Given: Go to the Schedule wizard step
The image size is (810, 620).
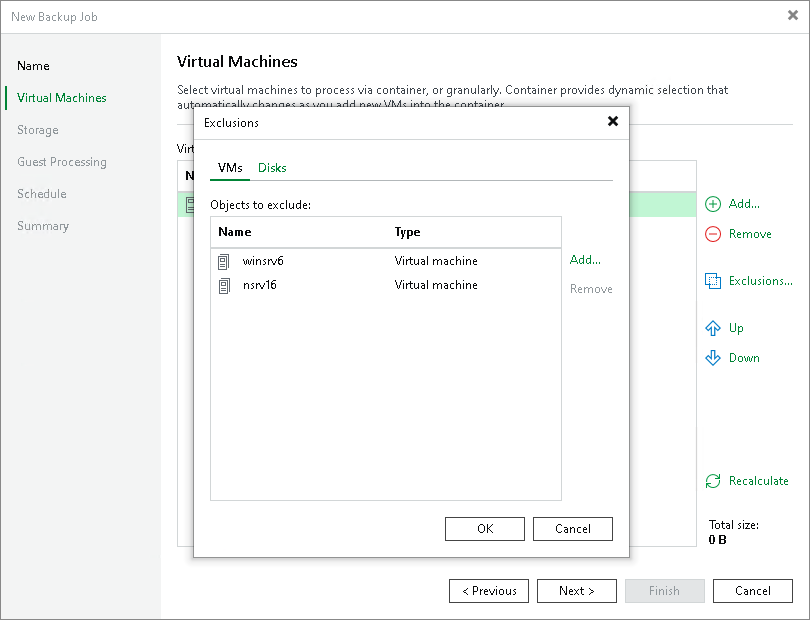Looking at the screenshot, I should click(x=42, y=194).
